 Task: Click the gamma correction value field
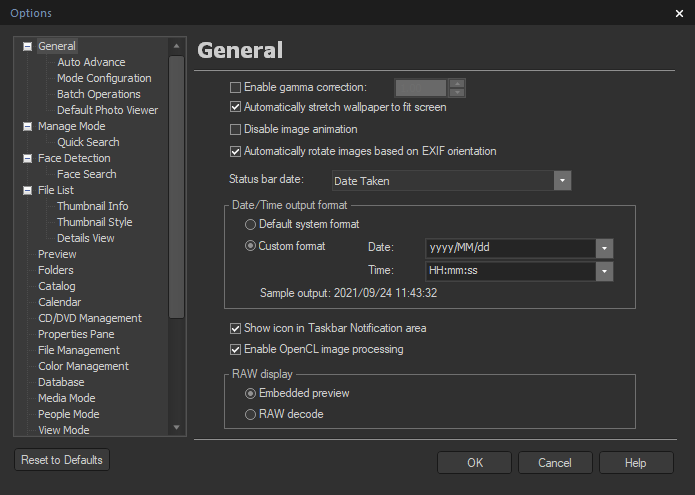click(421, 88)
